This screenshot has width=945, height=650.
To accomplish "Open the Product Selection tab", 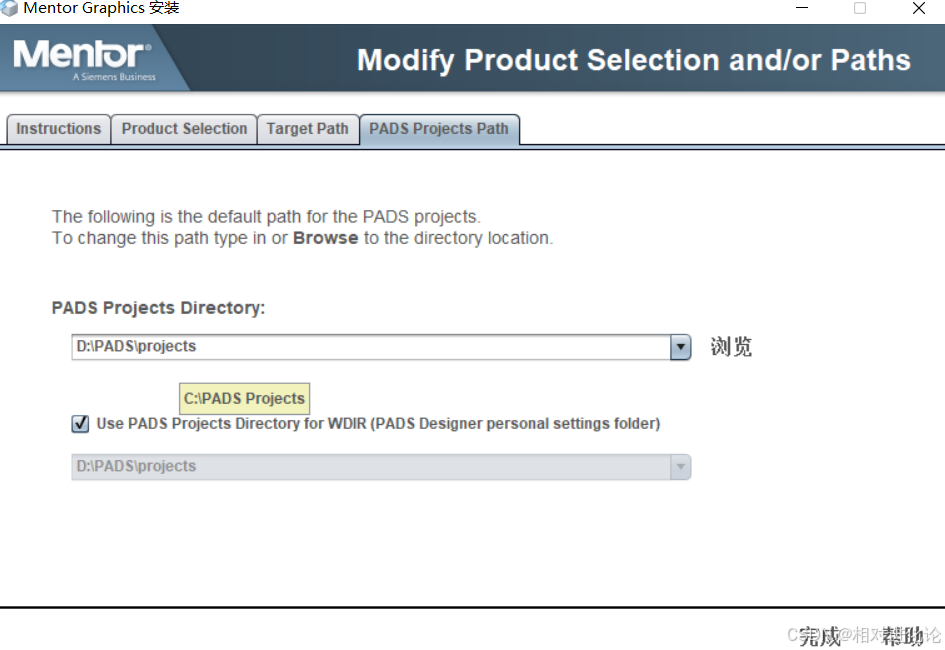I will [184, 129].
